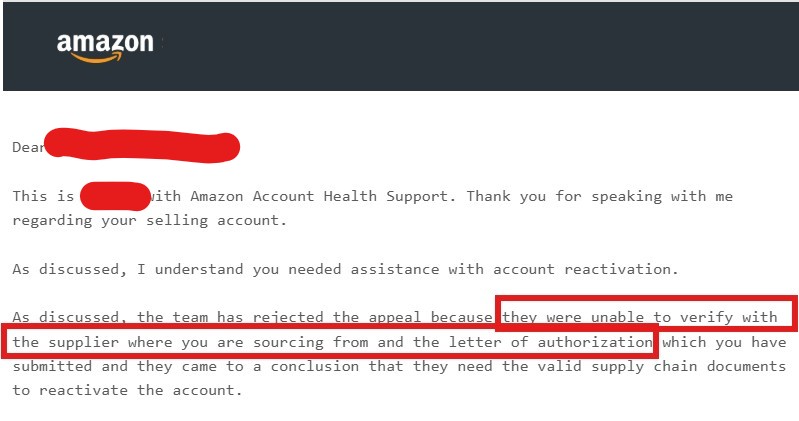Click highlighted "letter of authorization" text

(x=550, y=342)
